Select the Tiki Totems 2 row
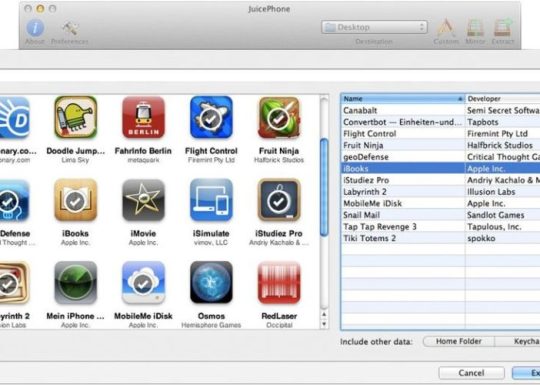The image size is (540, 385). tap(440, 238)
